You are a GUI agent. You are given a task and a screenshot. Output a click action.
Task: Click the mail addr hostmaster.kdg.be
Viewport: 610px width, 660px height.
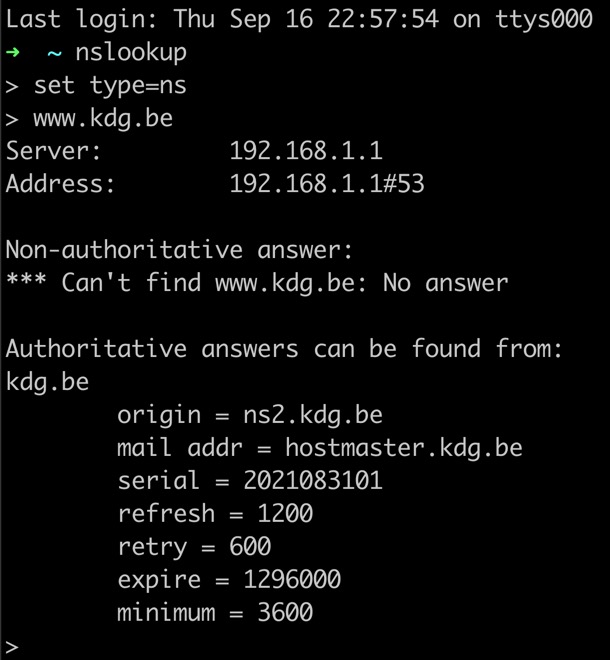(x=404, y=447)
